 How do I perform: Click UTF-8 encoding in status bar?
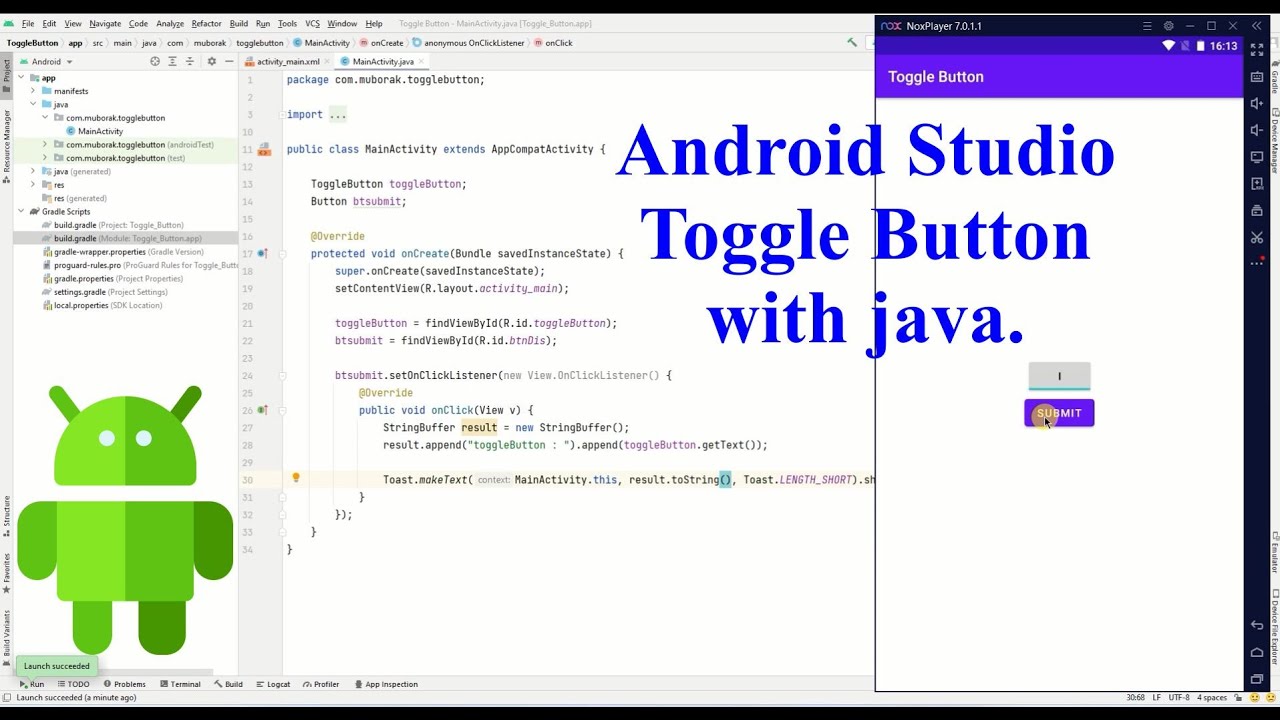point(1178,698)
